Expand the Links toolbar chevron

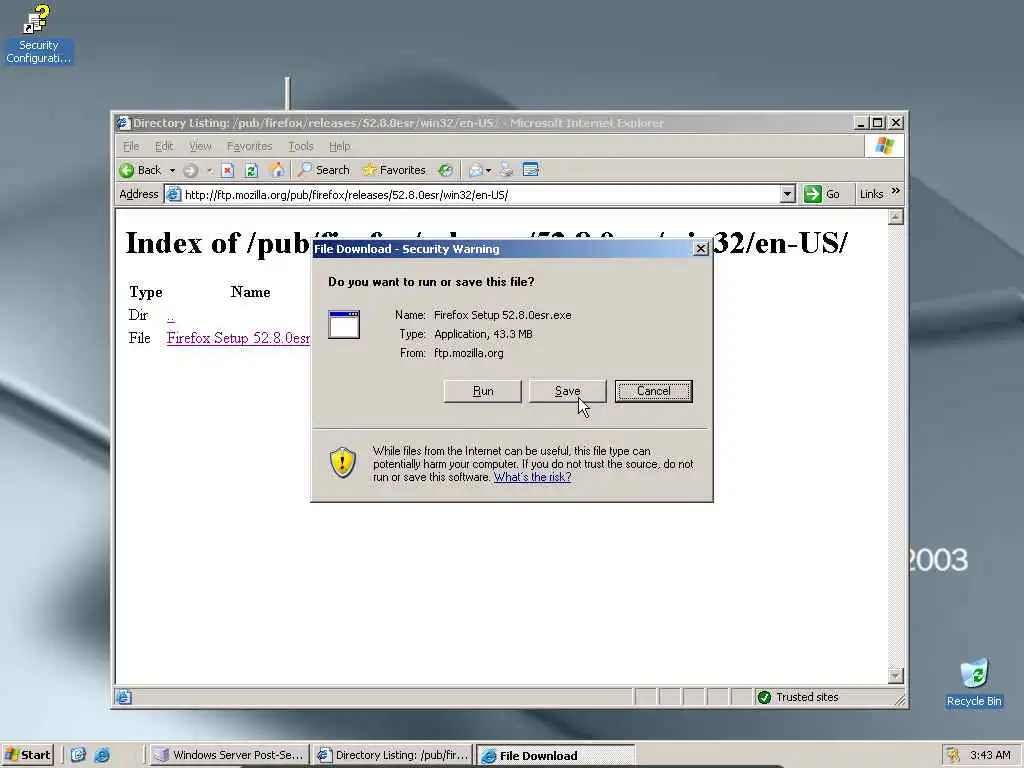[x=895, y=191]
